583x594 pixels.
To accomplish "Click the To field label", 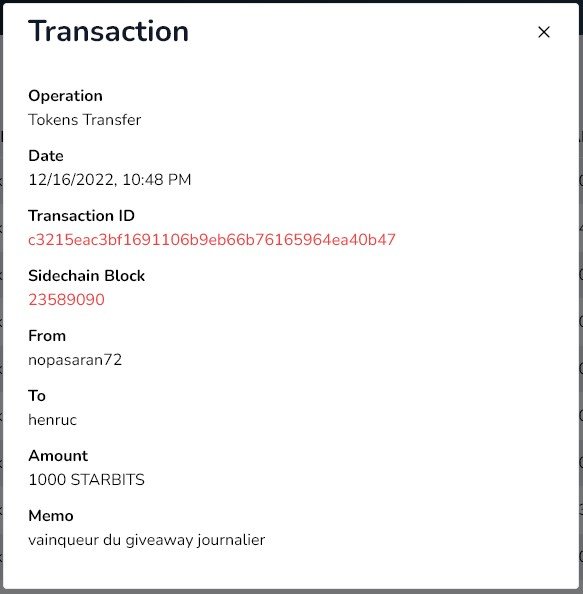I will 37,396.
